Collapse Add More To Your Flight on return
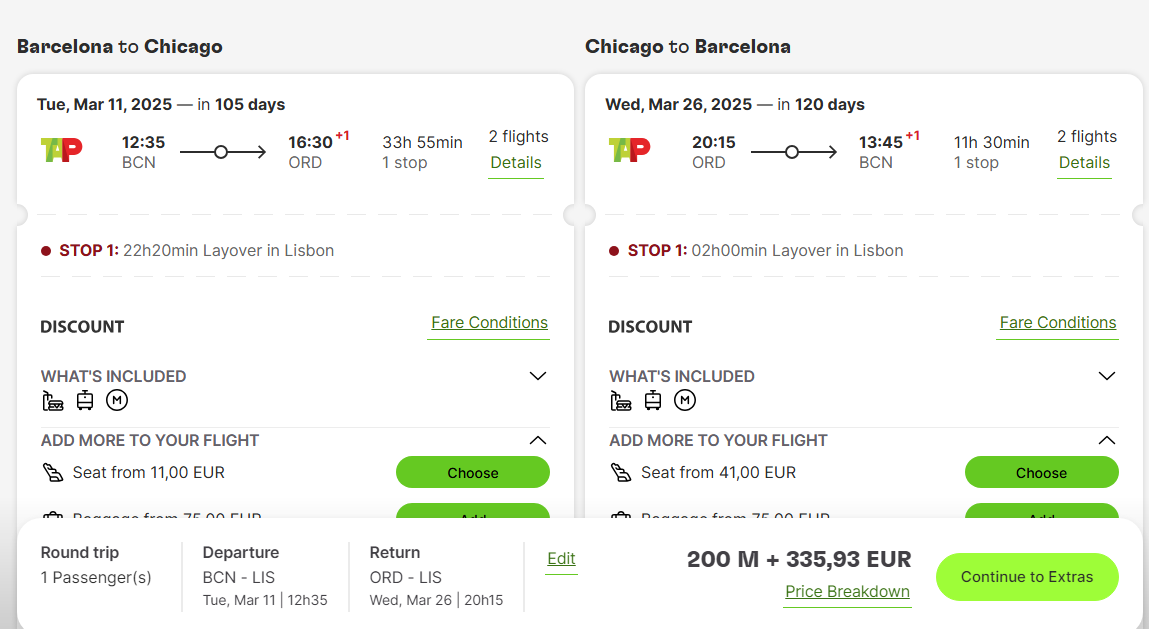This screenshot has height=629, width=1149. 1106,440
